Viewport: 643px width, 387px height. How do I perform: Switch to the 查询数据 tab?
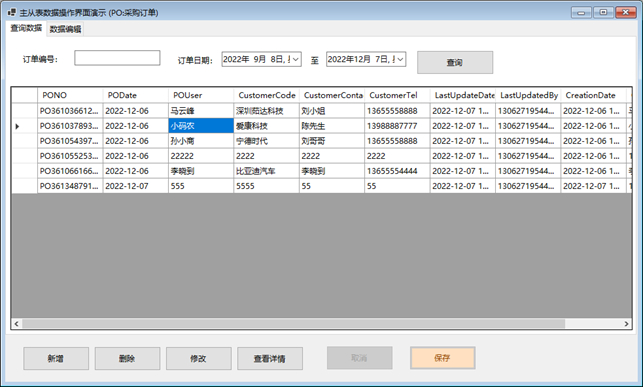pos(26,28)
